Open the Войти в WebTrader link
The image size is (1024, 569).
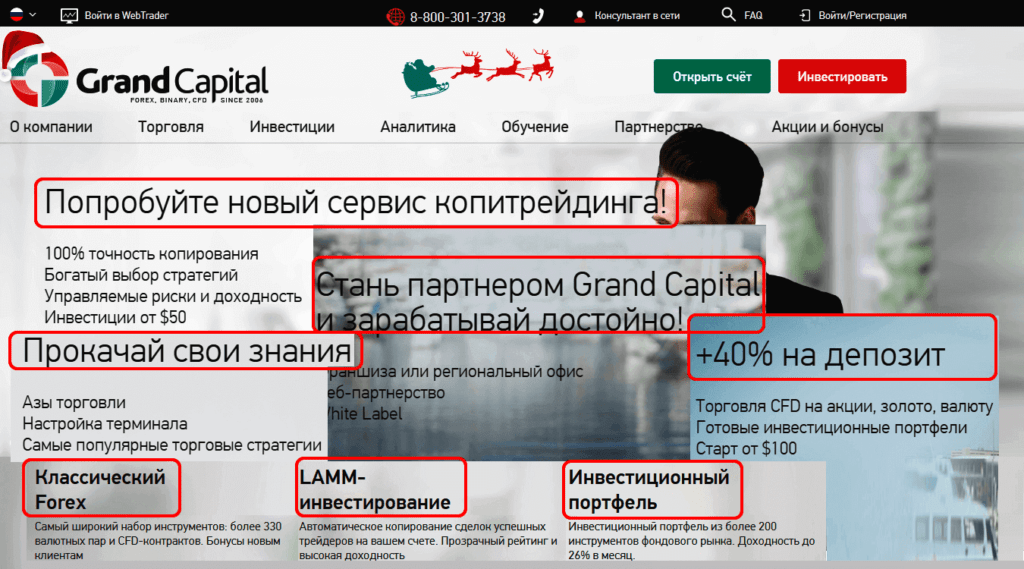click(126, 15)
